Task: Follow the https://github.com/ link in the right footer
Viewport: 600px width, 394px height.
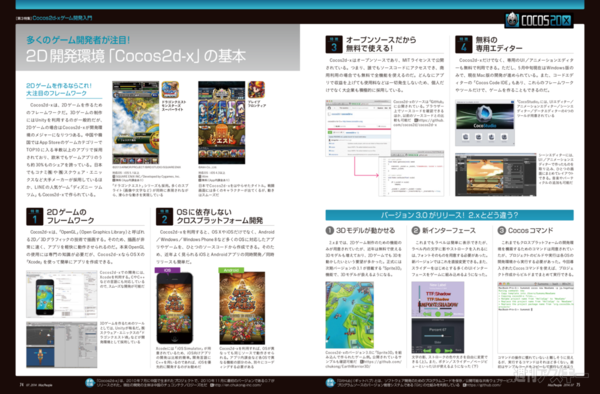Action: click(x=483, y=385)
